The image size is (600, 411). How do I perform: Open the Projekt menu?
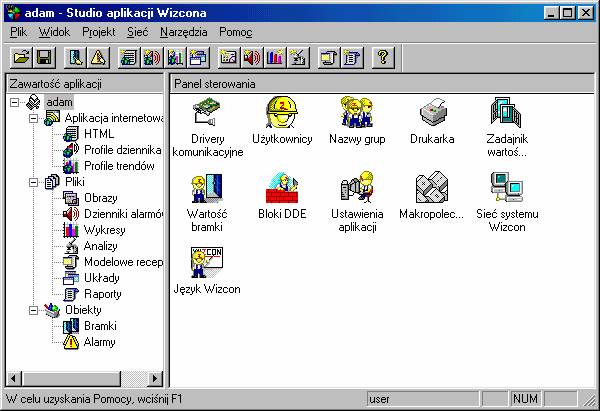99,32
